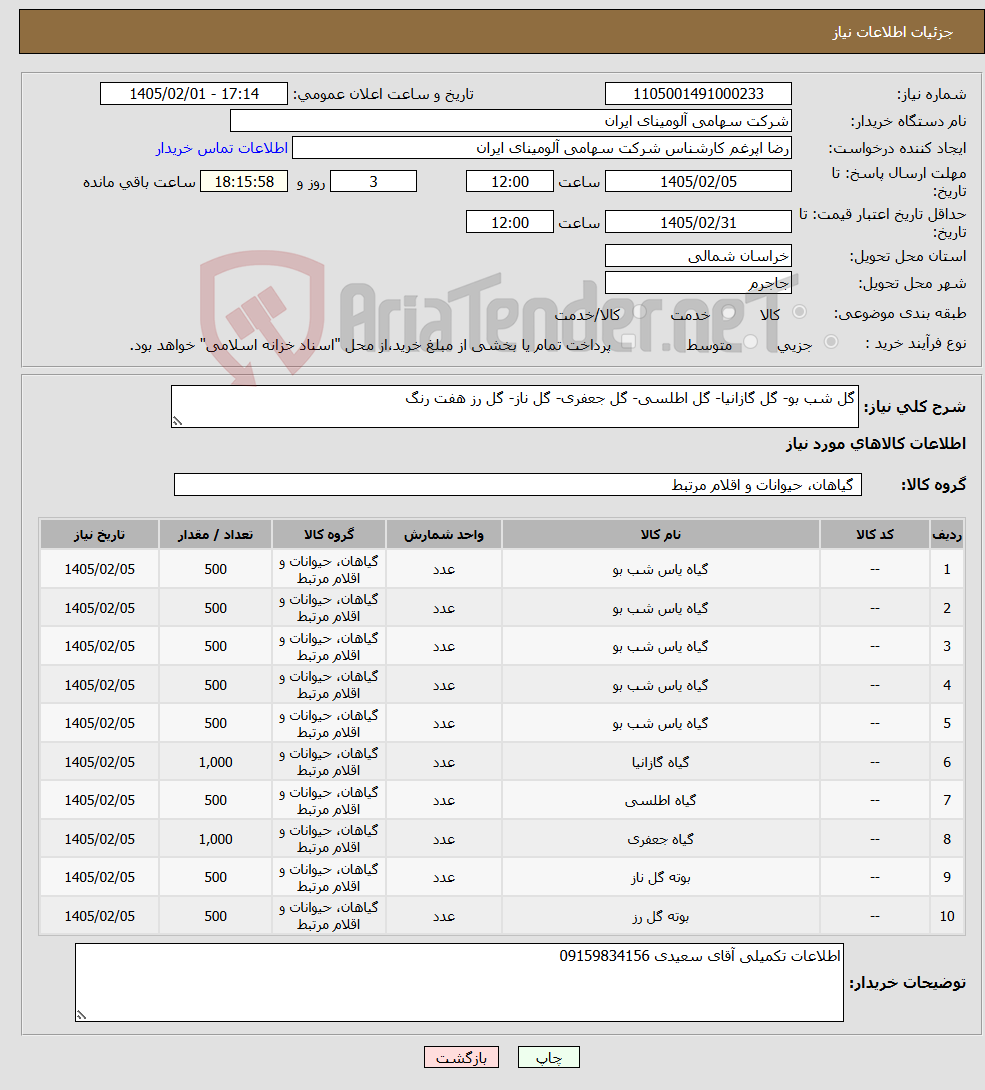Click item name بوته گل ناز in row 9
The image size is (985, 1090).
pyautogui.click(x=660, y=878)
